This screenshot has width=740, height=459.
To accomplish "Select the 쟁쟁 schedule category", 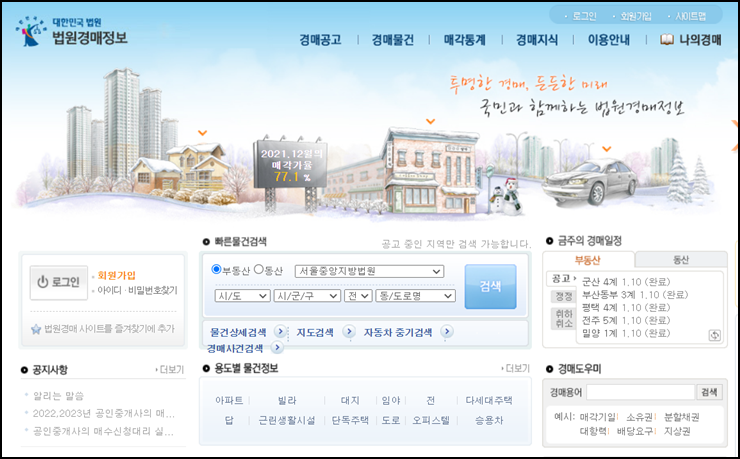I will (563, 296).
